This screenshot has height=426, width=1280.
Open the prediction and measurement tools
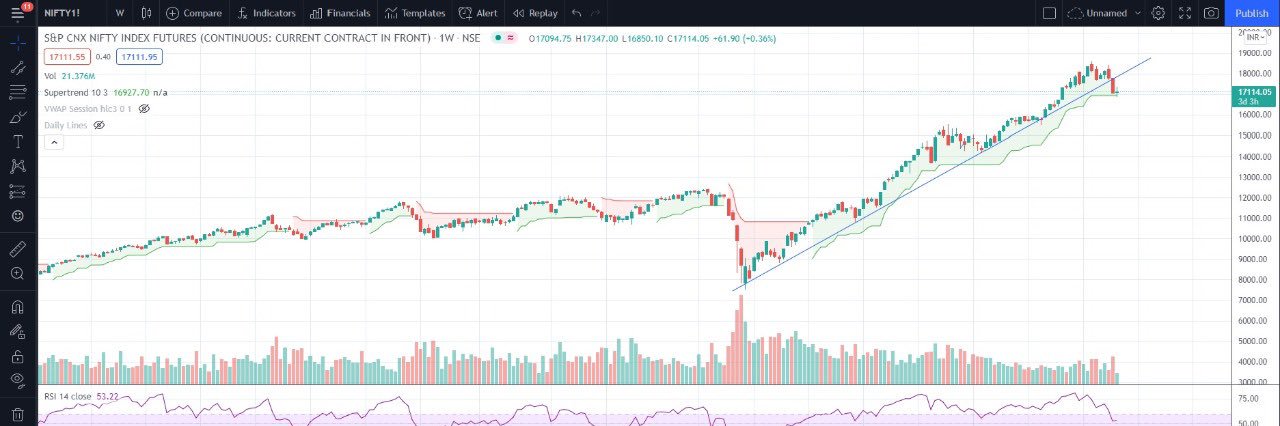[18, 191]
